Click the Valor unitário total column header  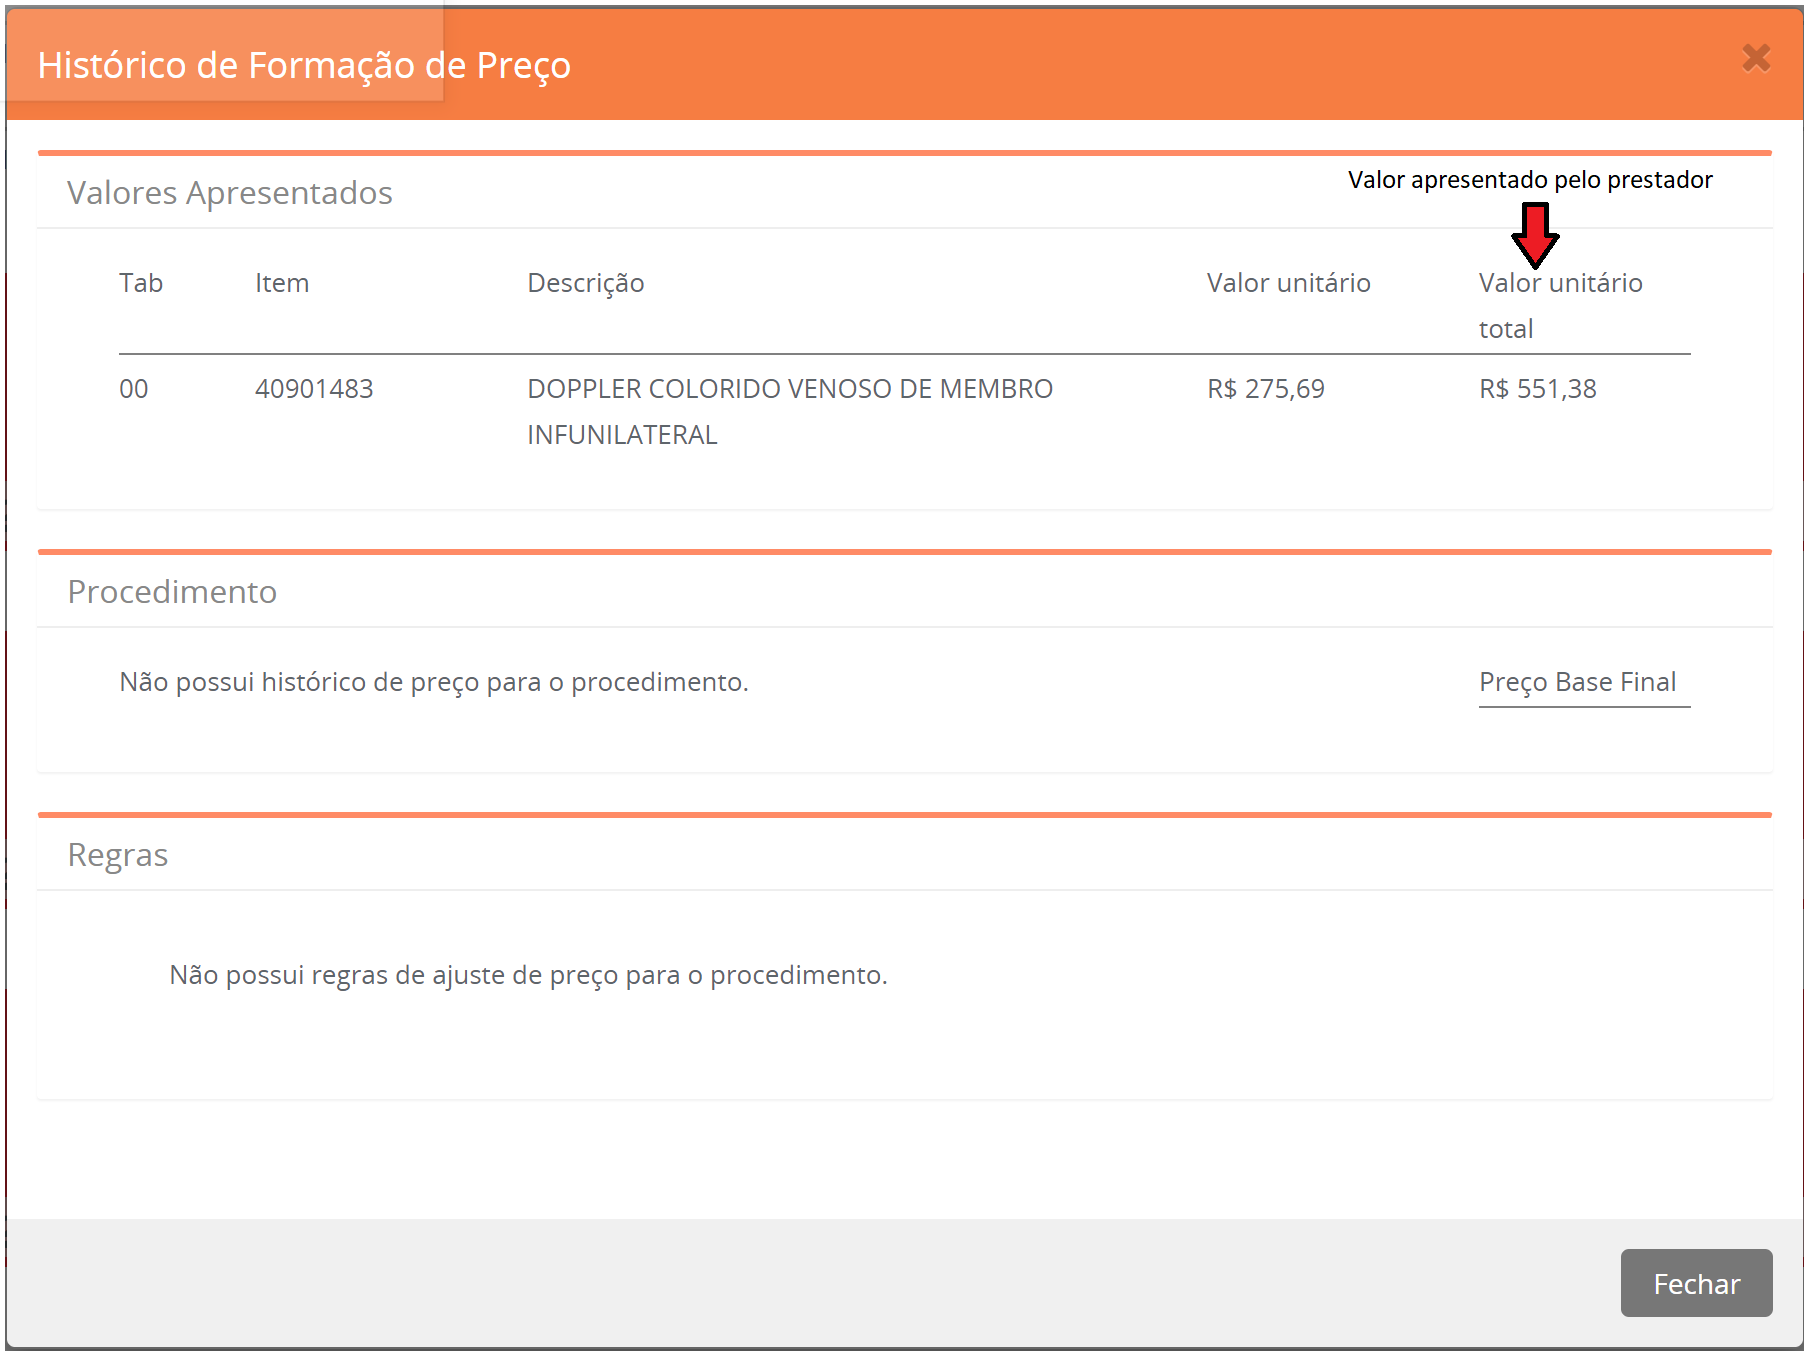pyautogui.click(x=1559, y=305)
